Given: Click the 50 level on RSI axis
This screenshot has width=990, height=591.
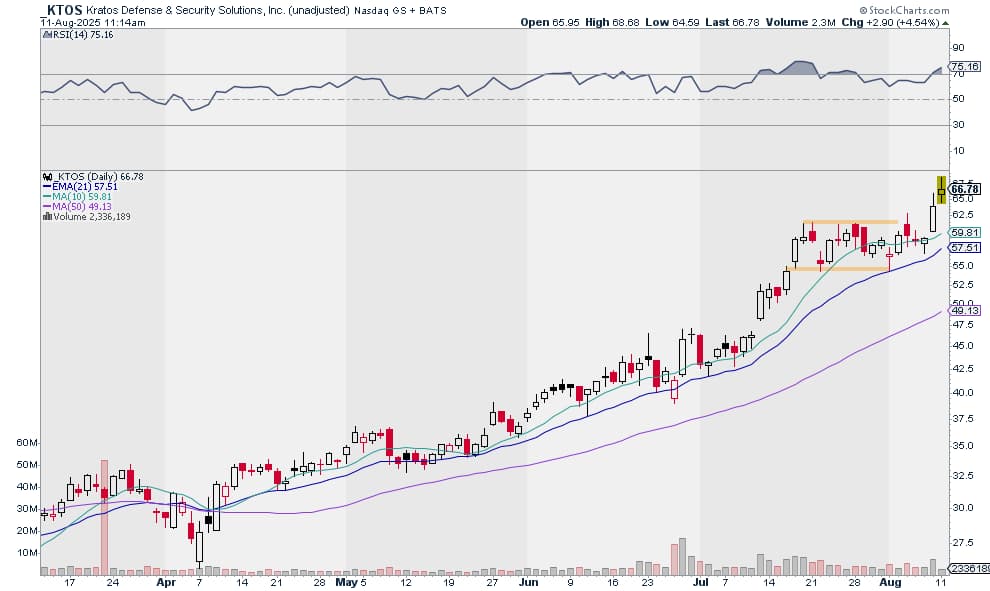Looking at the screenshot, I should [x=958, y=98].
